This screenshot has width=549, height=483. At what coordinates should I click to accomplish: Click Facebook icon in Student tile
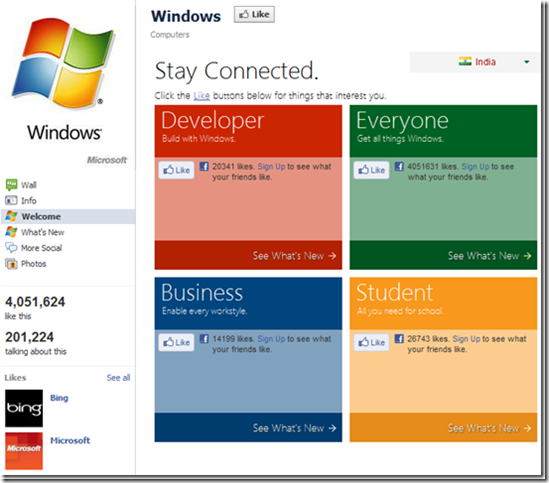(399, 339)
